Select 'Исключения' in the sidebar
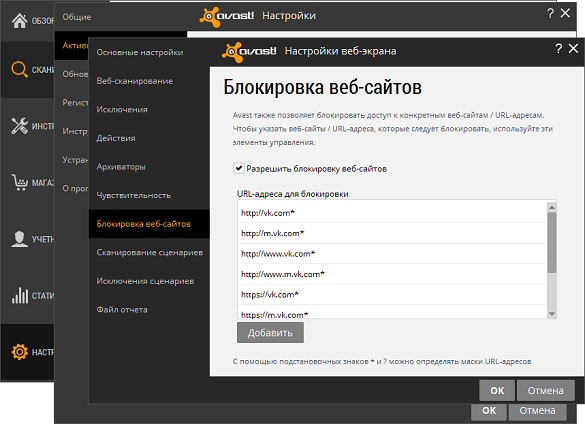Screen dimensions: 585x424 pyautogui.click(x=122, y=110)
